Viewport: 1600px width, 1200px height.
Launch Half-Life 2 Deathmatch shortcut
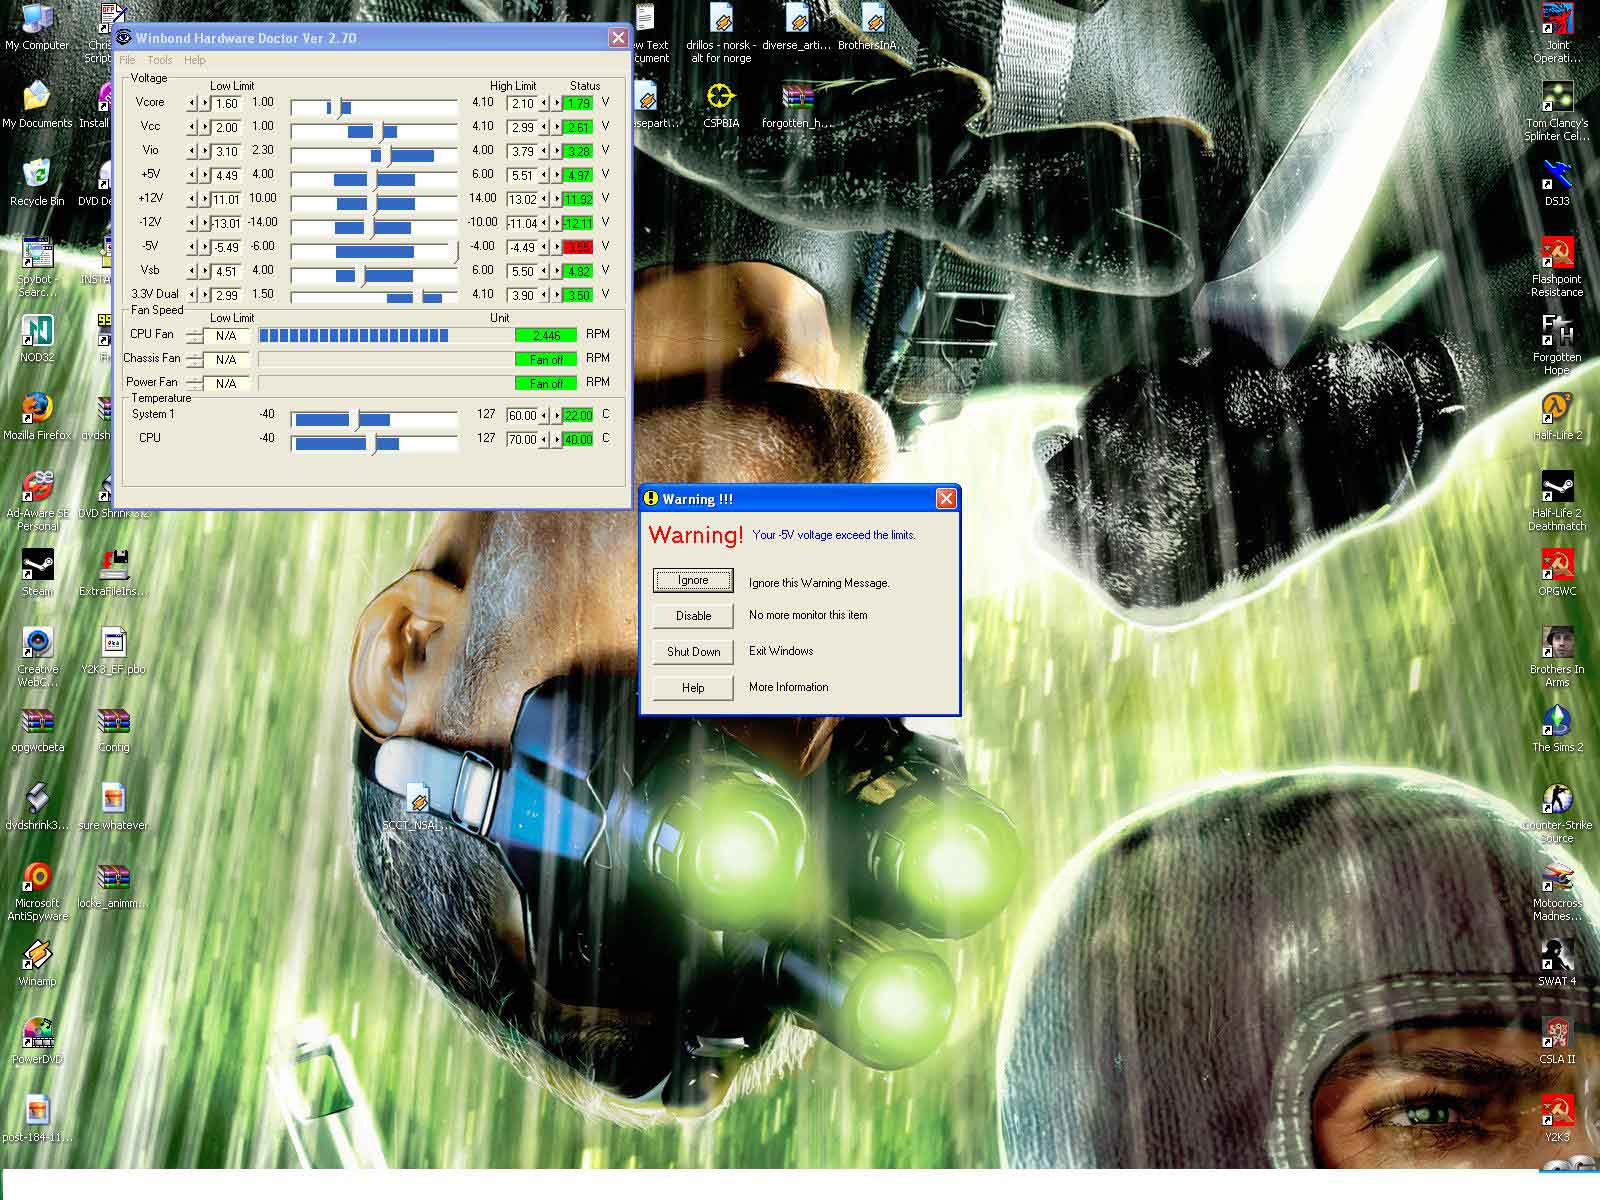(x=1557, y=501)
